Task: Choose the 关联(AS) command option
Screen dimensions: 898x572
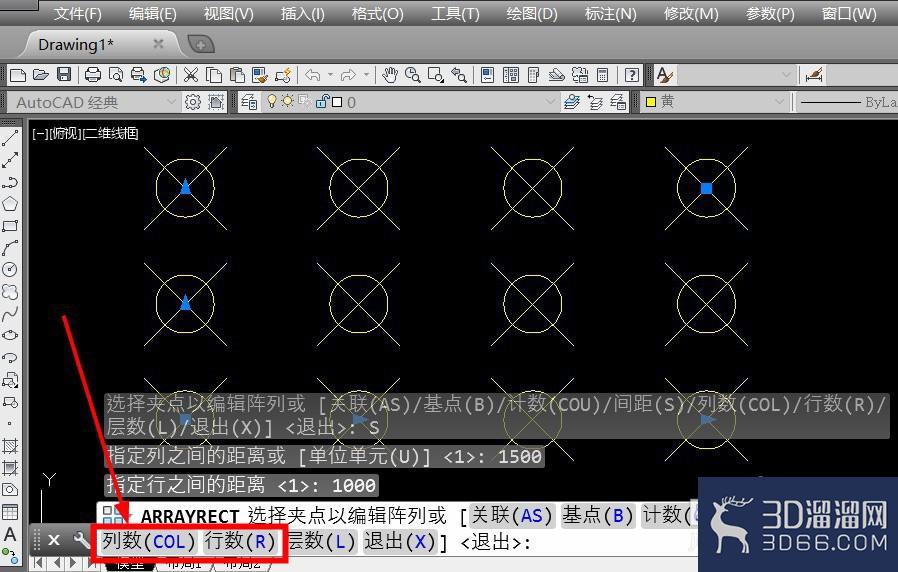Action: (512, 515)
